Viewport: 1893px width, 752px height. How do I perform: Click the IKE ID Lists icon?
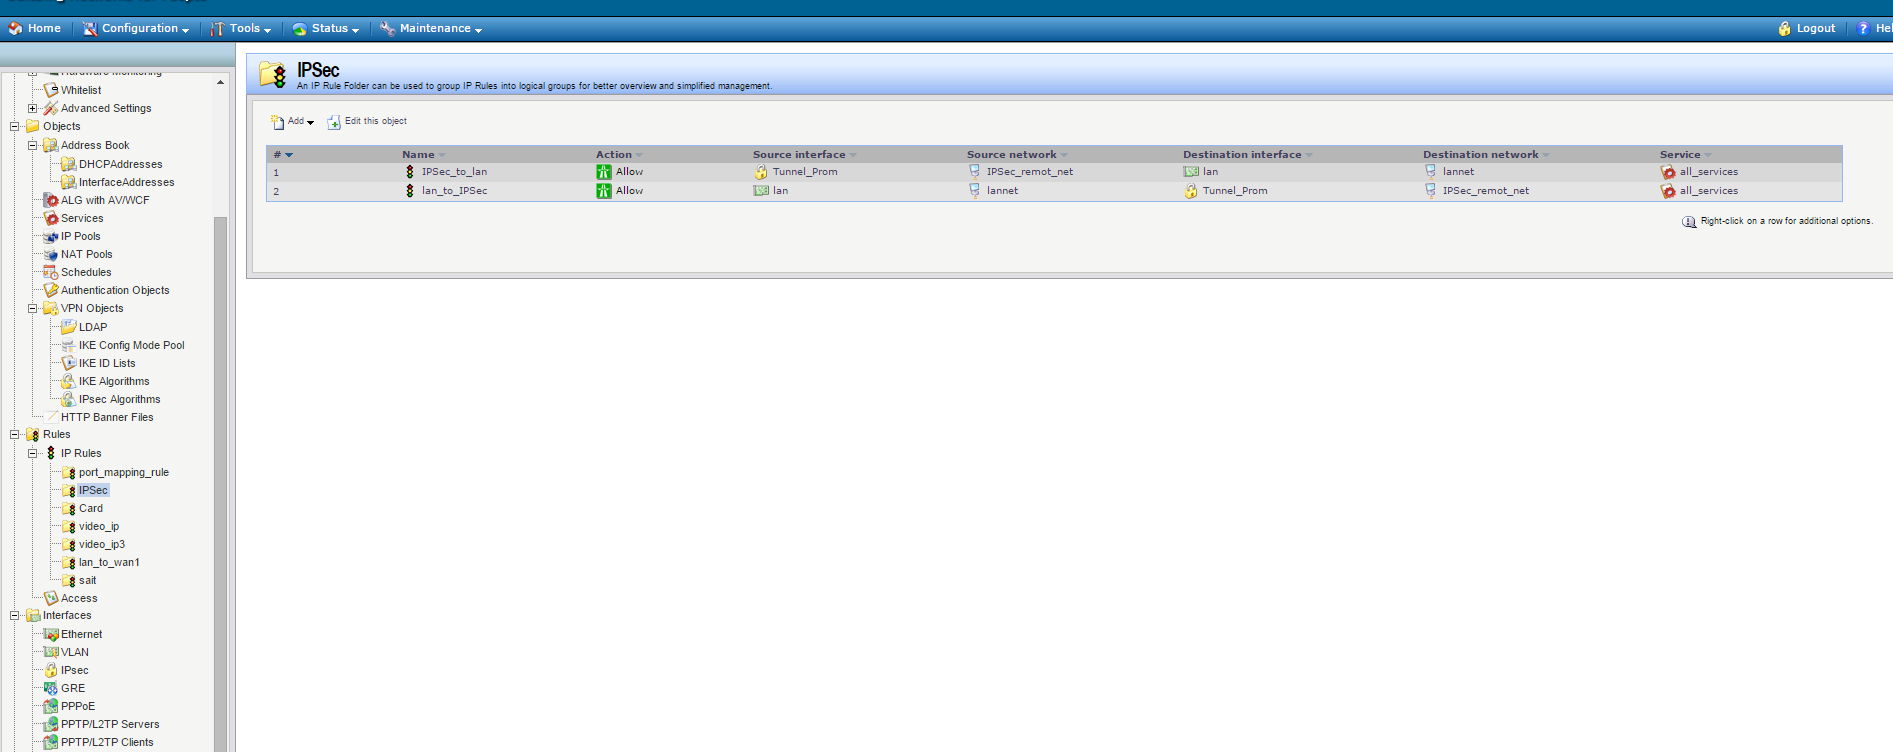point(69,363)
